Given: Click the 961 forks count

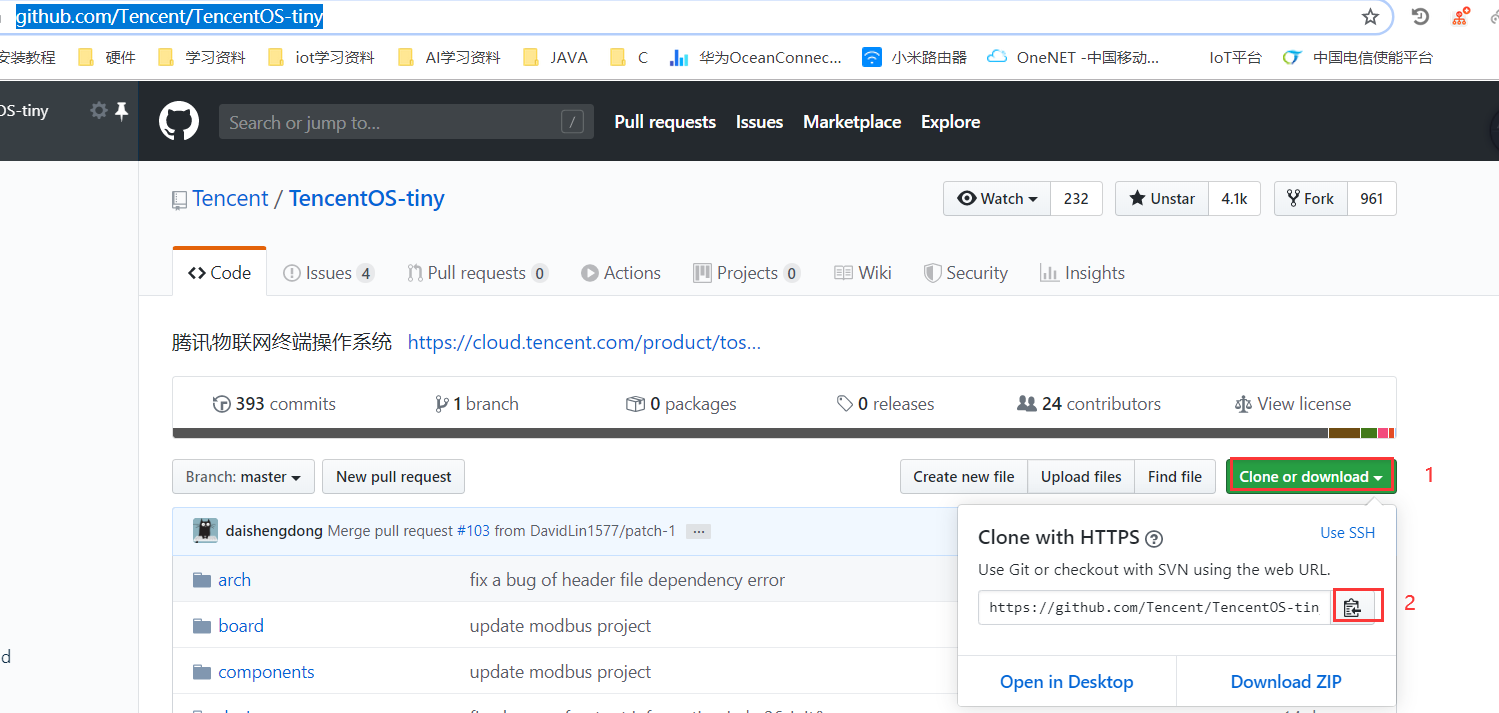Looking at the screenshot, I should pyautogui.click(x=1372, y=198).
